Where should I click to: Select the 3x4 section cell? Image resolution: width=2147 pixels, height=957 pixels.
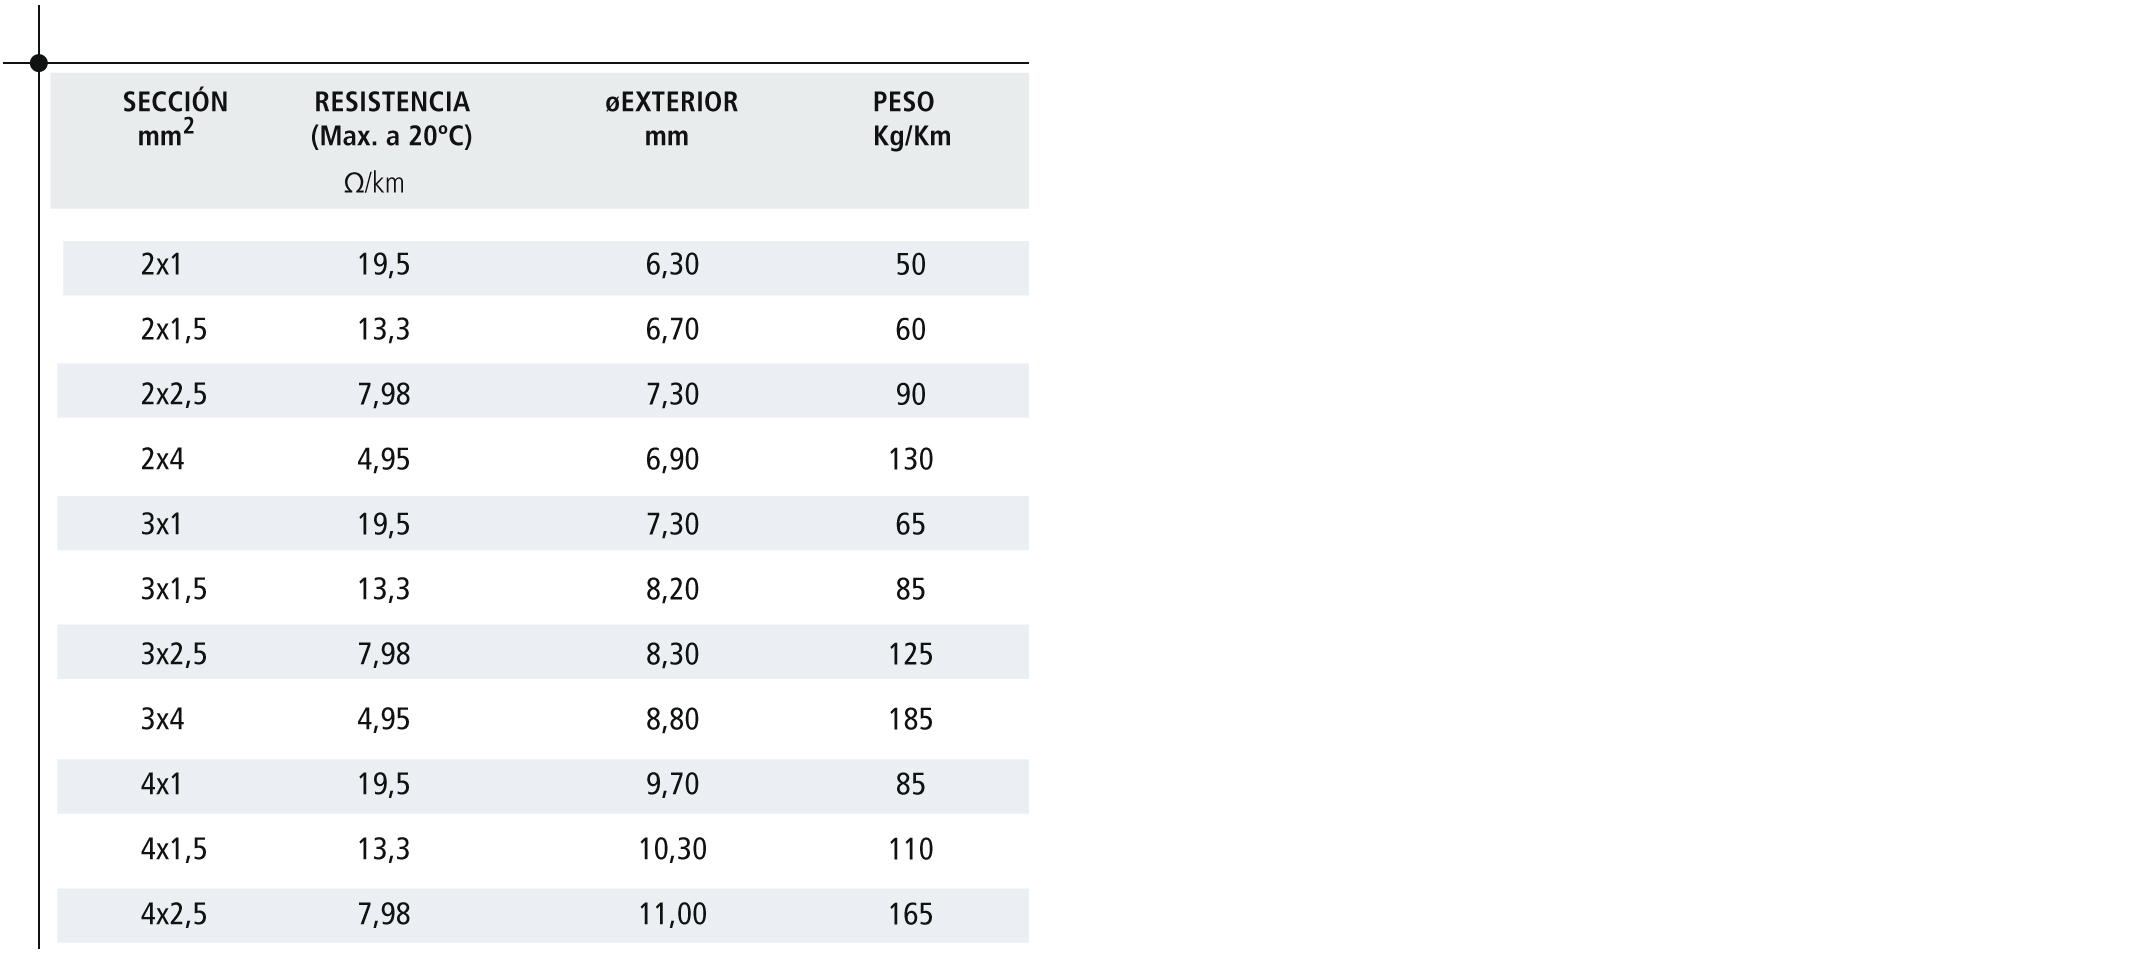tap(162, 720)
